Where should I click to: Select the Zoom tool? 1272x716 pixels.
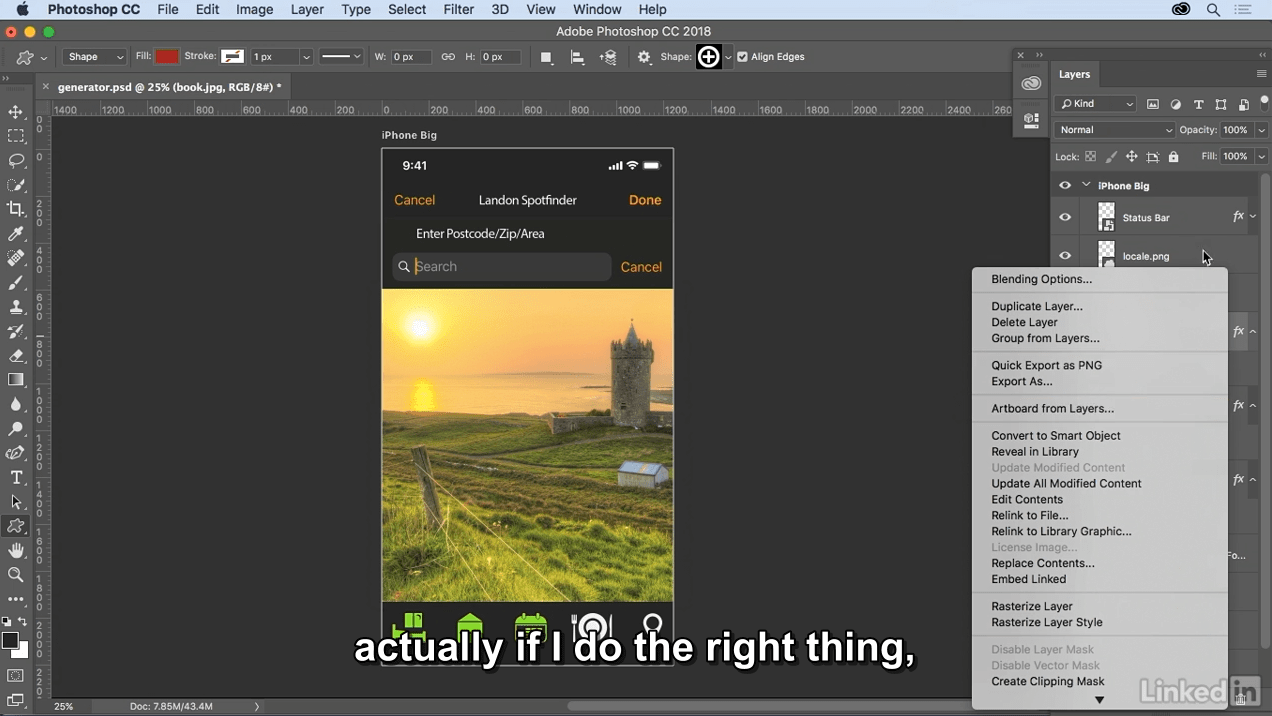[x=16, y=575]
